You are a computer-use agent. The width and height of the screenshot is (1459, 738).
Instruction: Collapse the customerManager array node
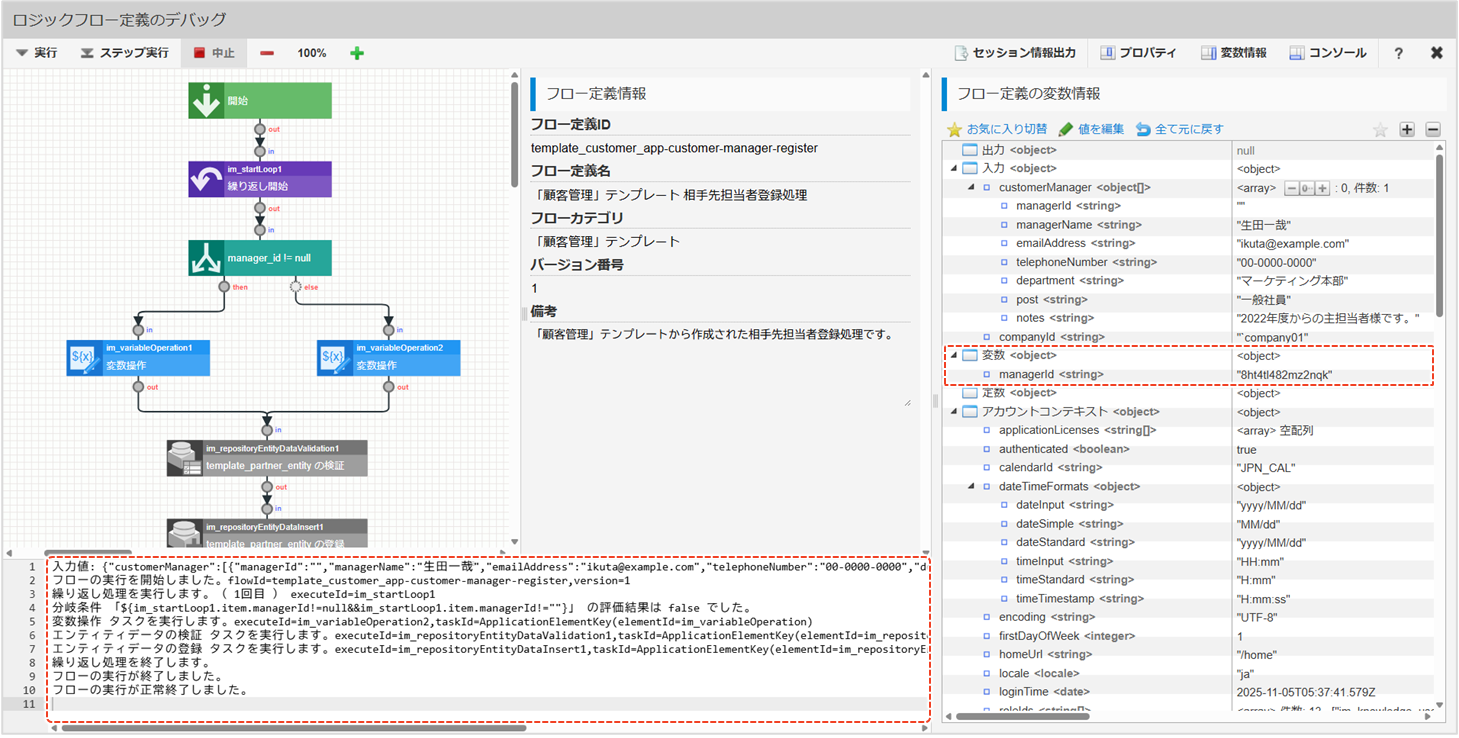[970, 188]
